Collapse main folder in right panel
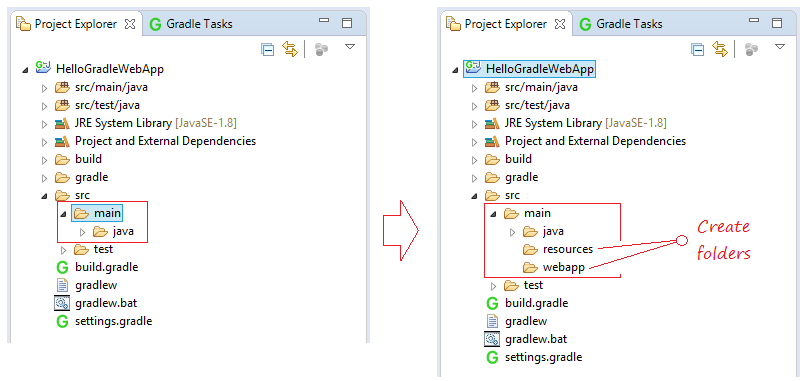This screenshot has height=381, width=808. click(x=494, y=214)
